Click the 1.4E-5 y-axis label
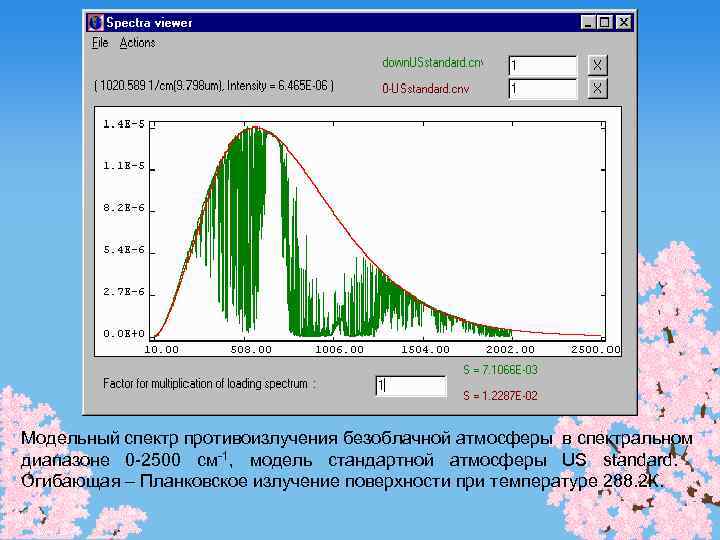Viewport: 720px width, 540px height. pyautogui.click(x=124, y=124)
